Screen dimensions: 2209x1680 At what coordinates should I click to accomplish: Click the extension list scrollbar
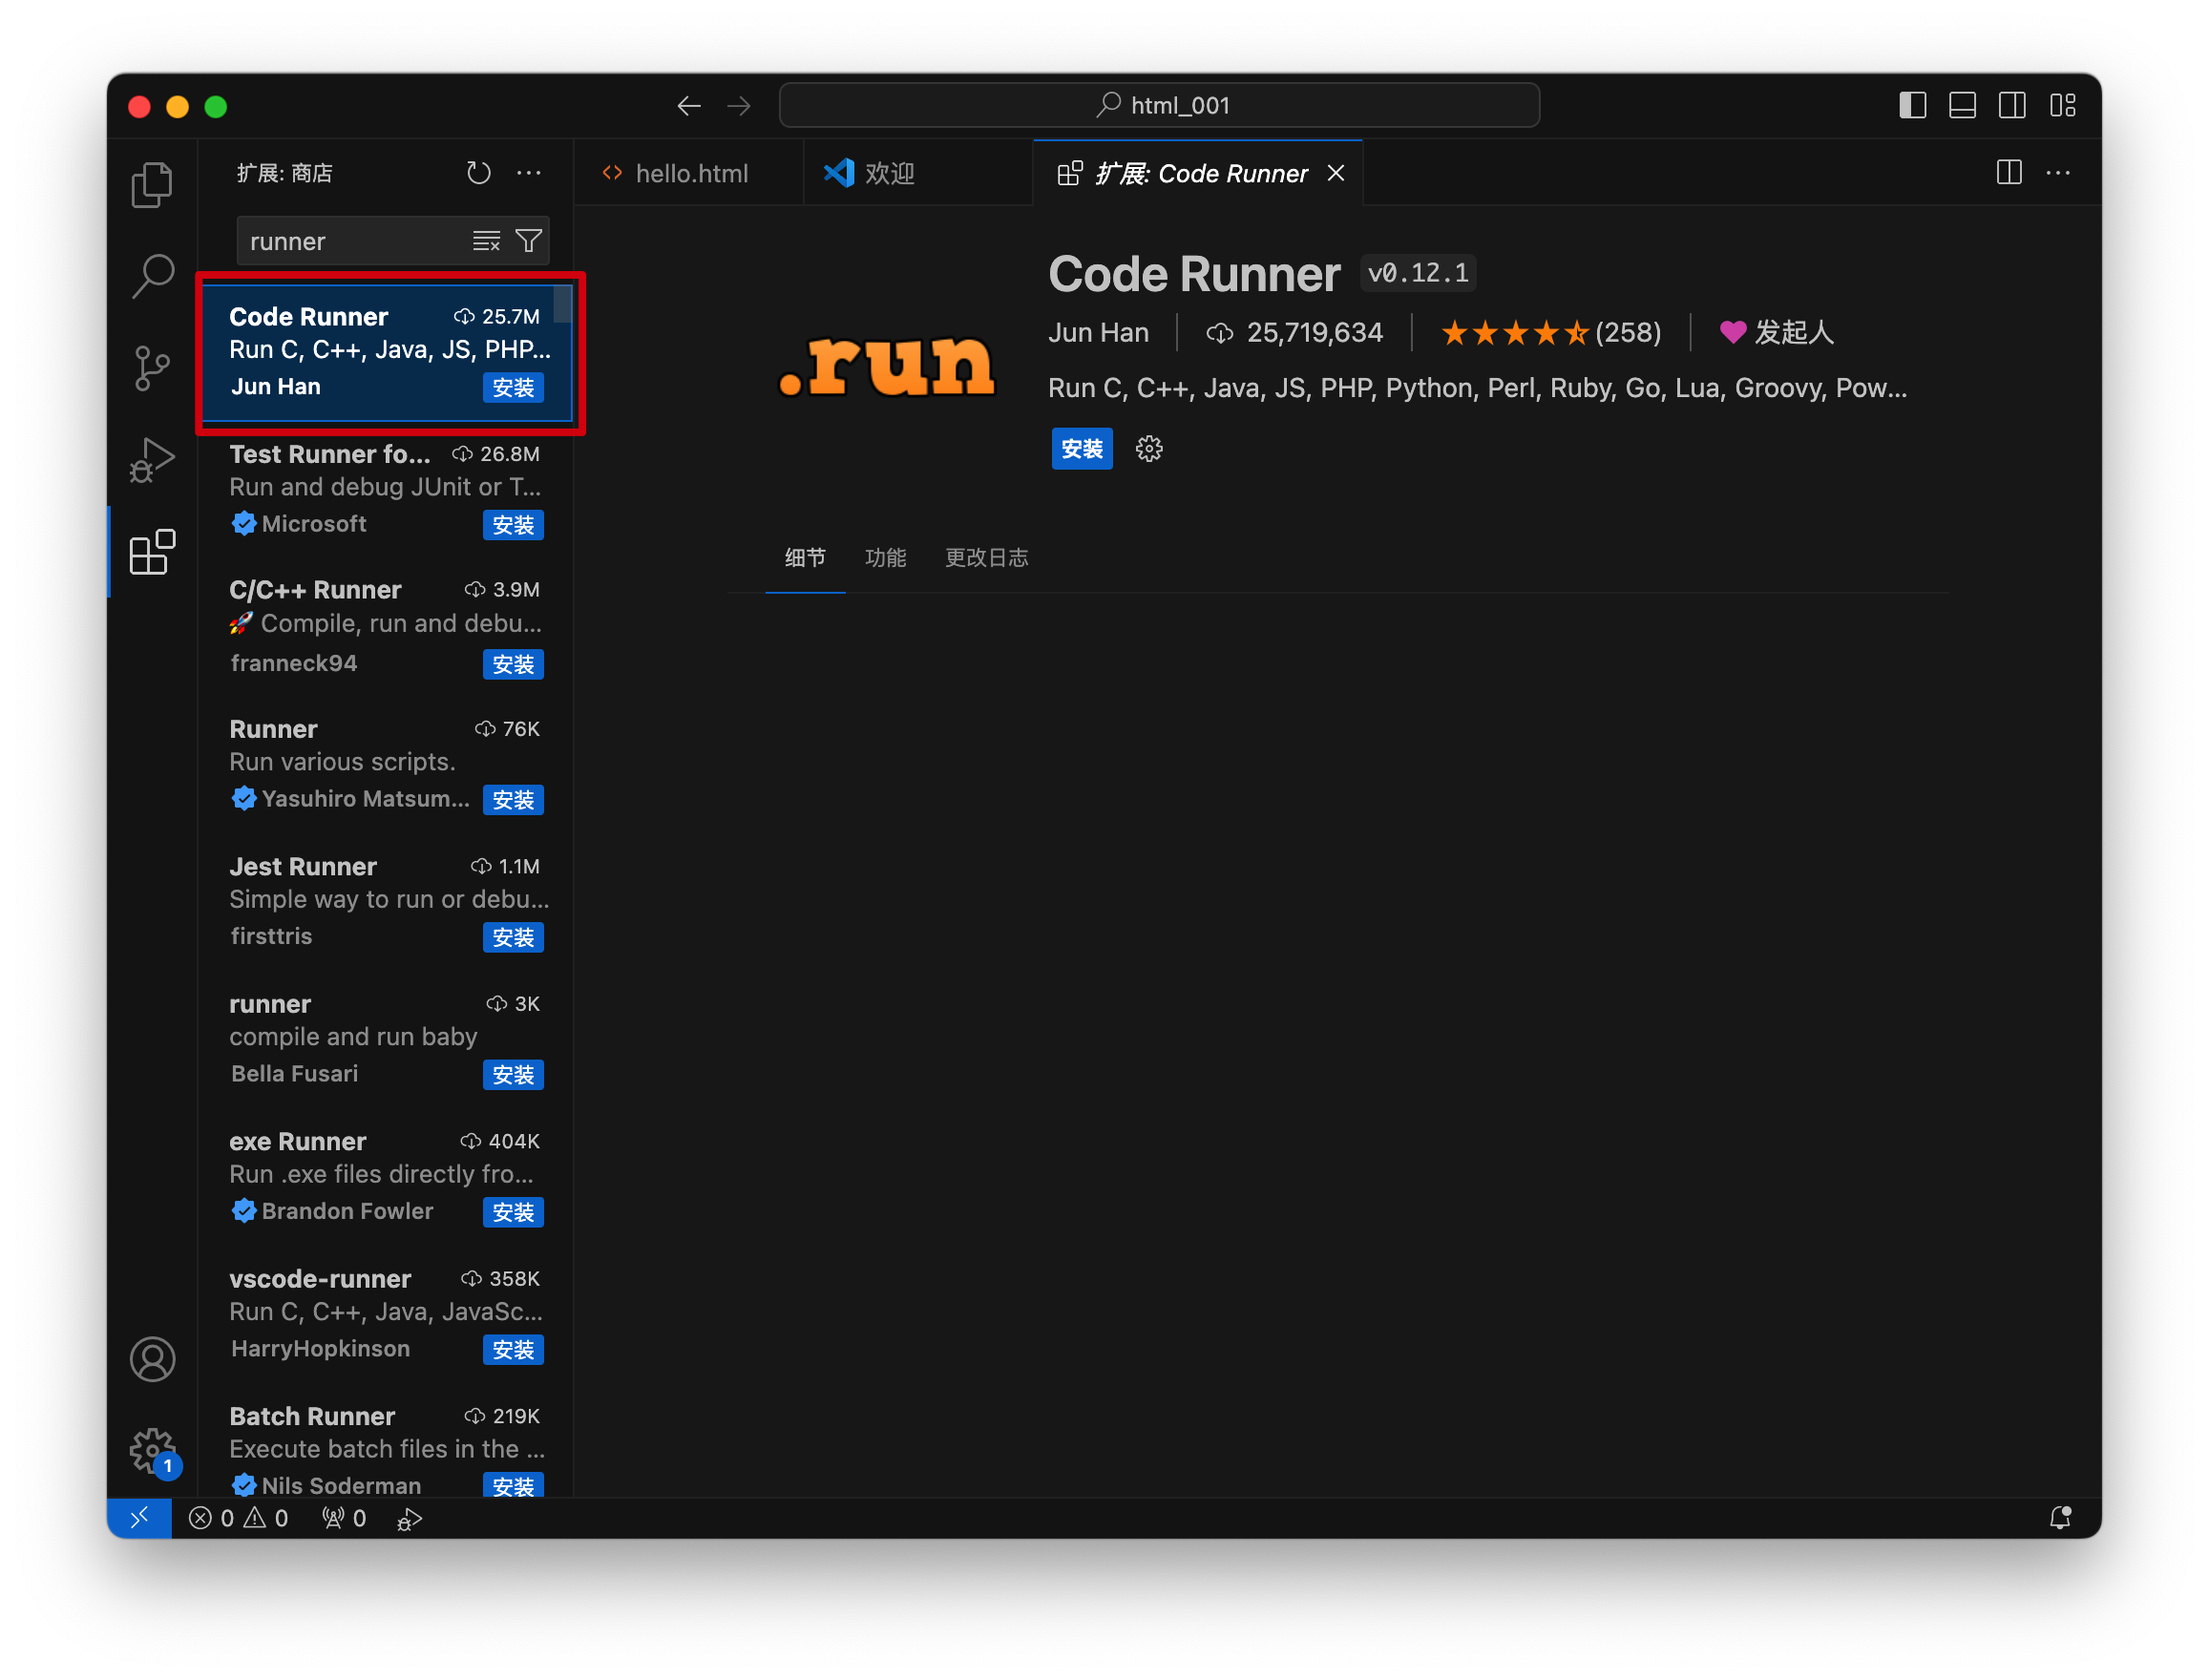click(563, 305)
